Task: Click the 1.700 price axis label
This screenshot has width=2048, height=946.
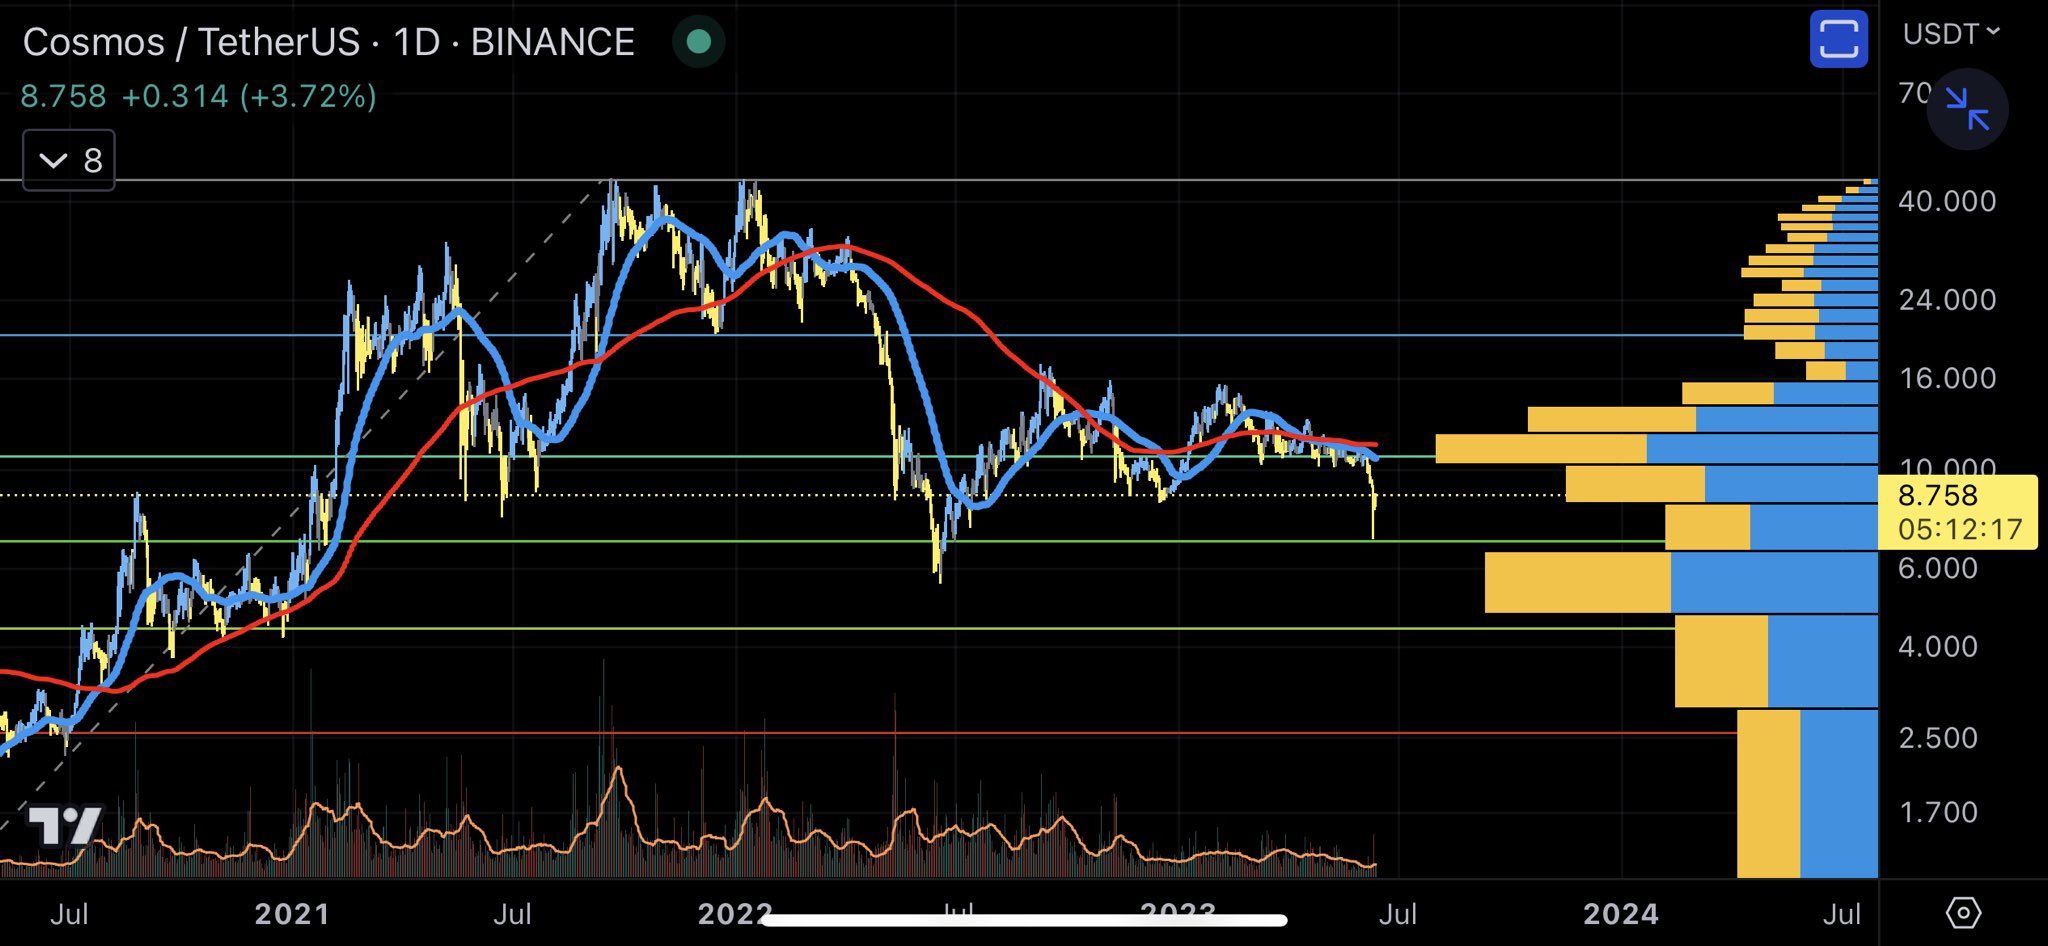Action: click(1938, 812)
